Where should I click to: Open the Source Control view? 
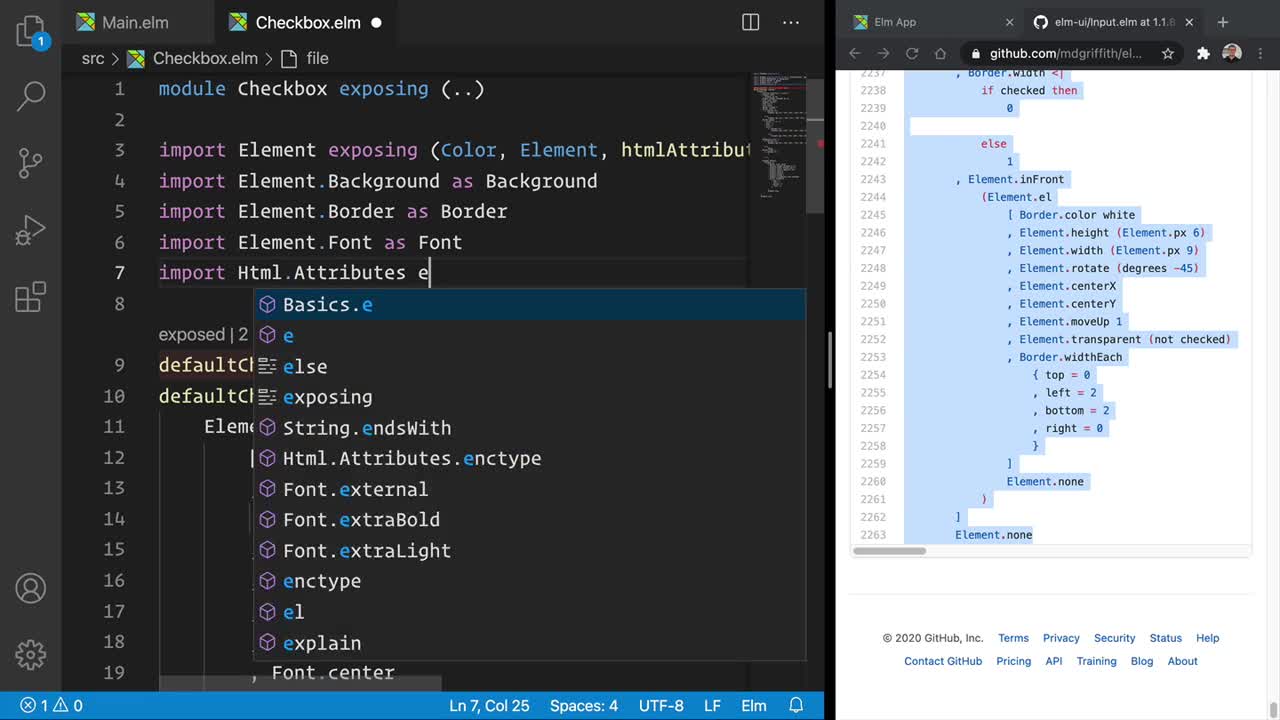[x=31, y=162]
